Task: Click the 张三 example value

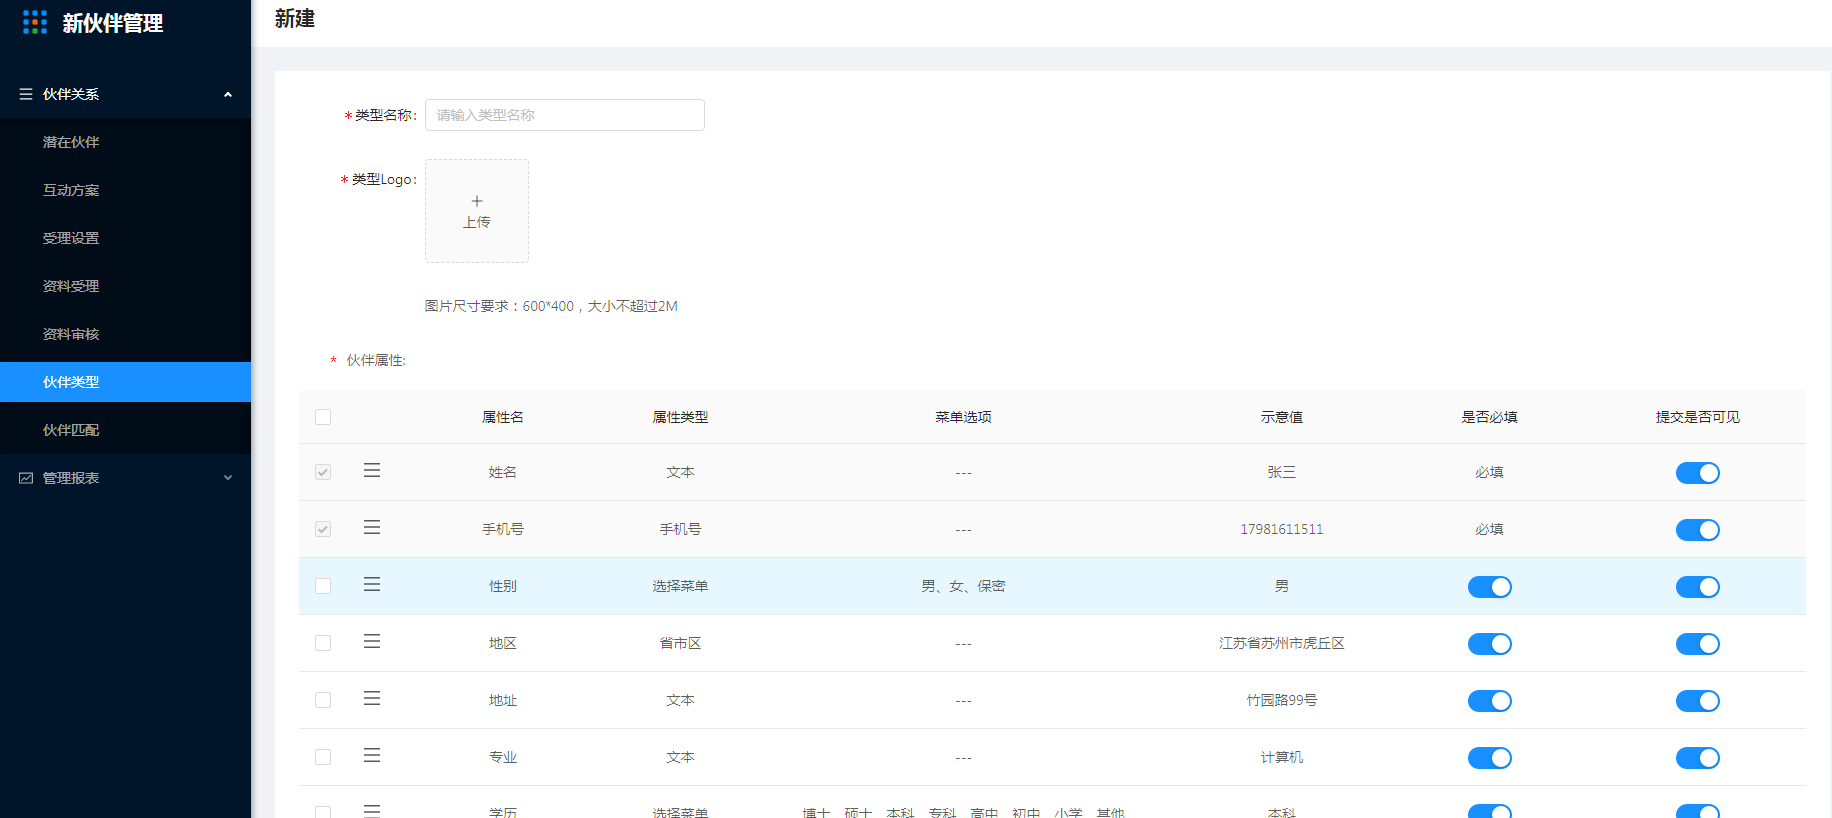Action: point(1282,472)
